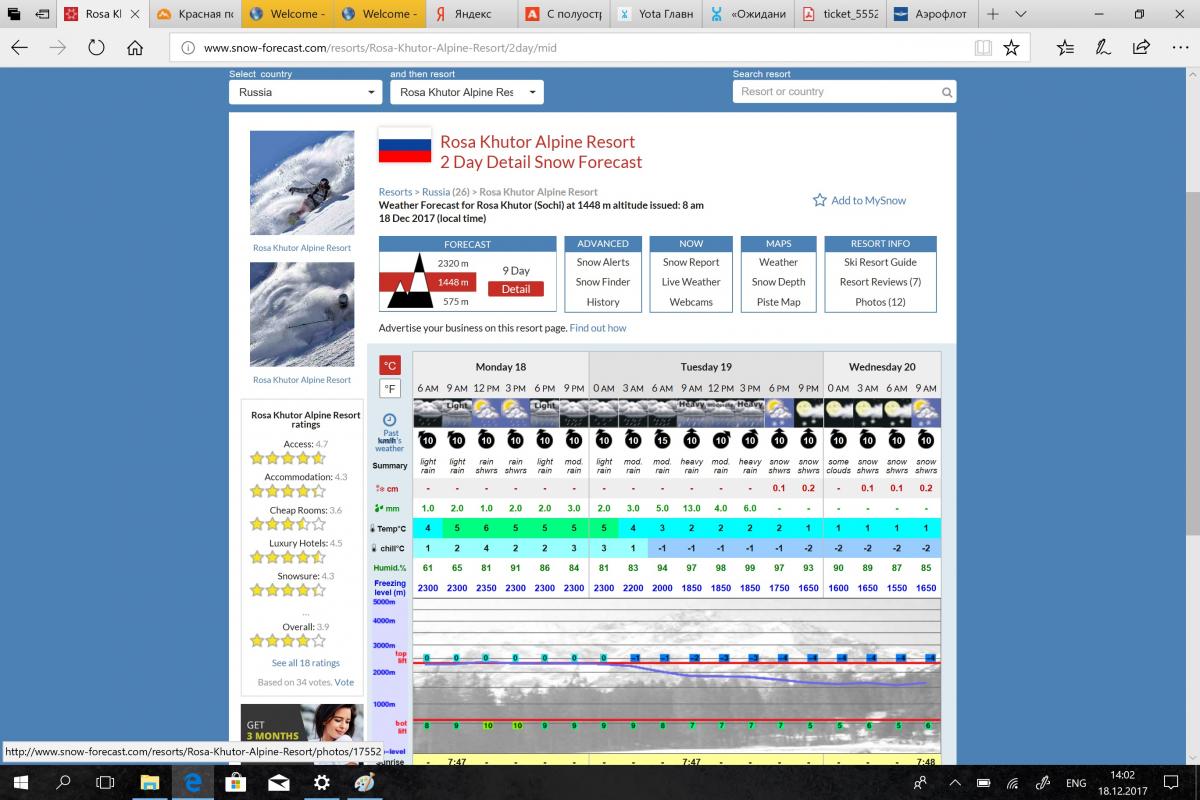This screenshot has height=800, width=1200.
Task: Add this page to favorites
Action: (x=1011, y=47)
